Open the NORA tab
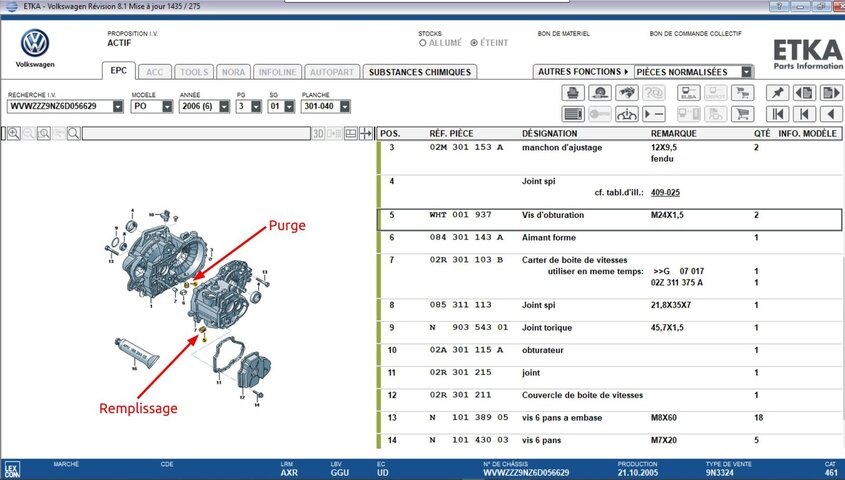Viewport: 845px width, 480px height. [x=233, y=72]
